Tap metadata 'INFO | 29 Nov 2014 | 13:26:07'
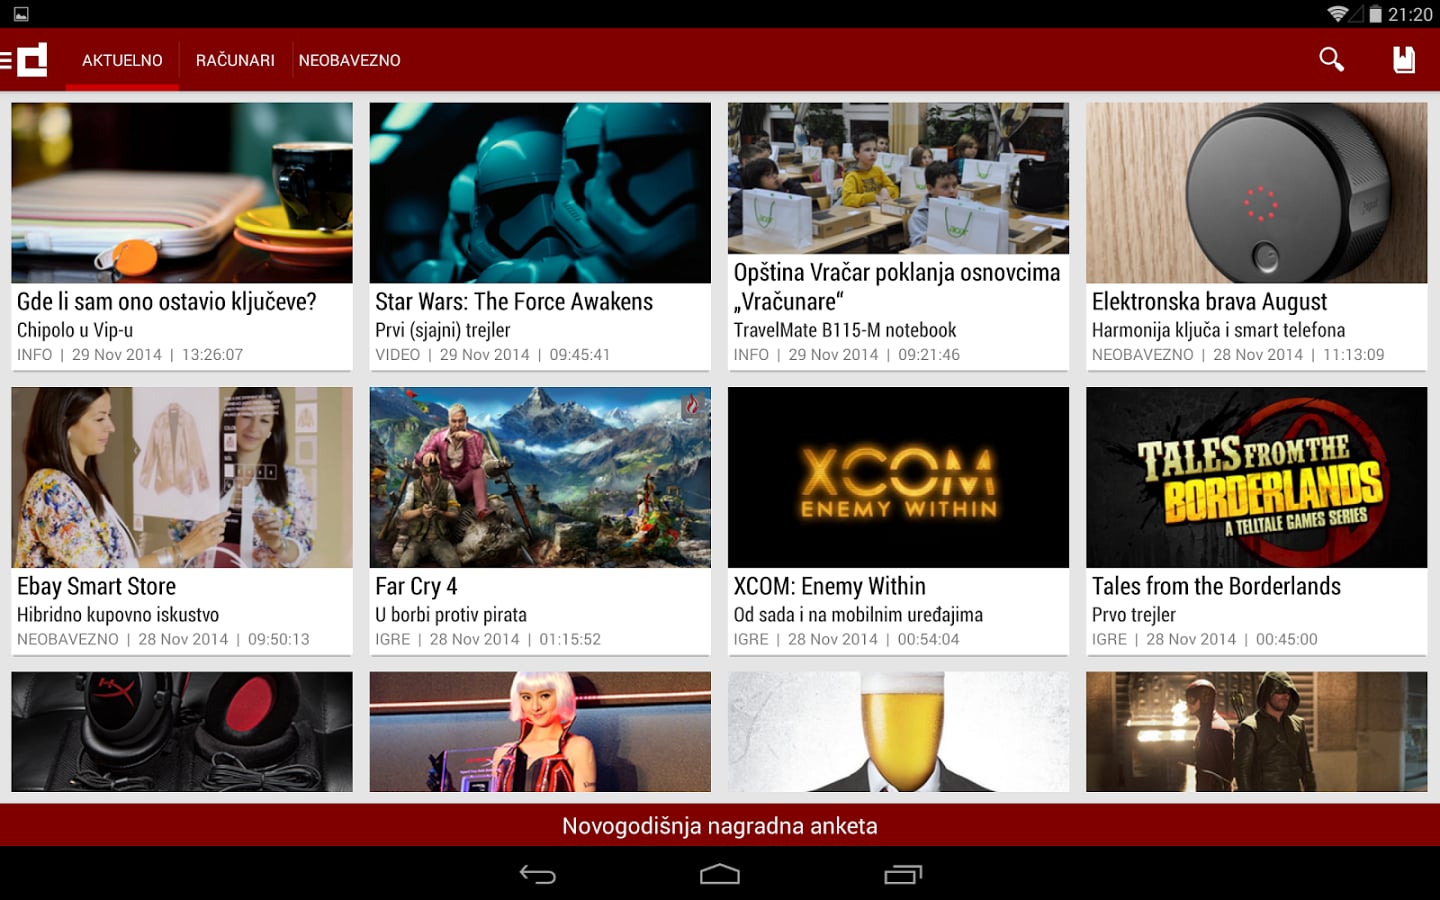This screenshot has width=1440, height=900. pyautogui.click(x=130, y=355)
